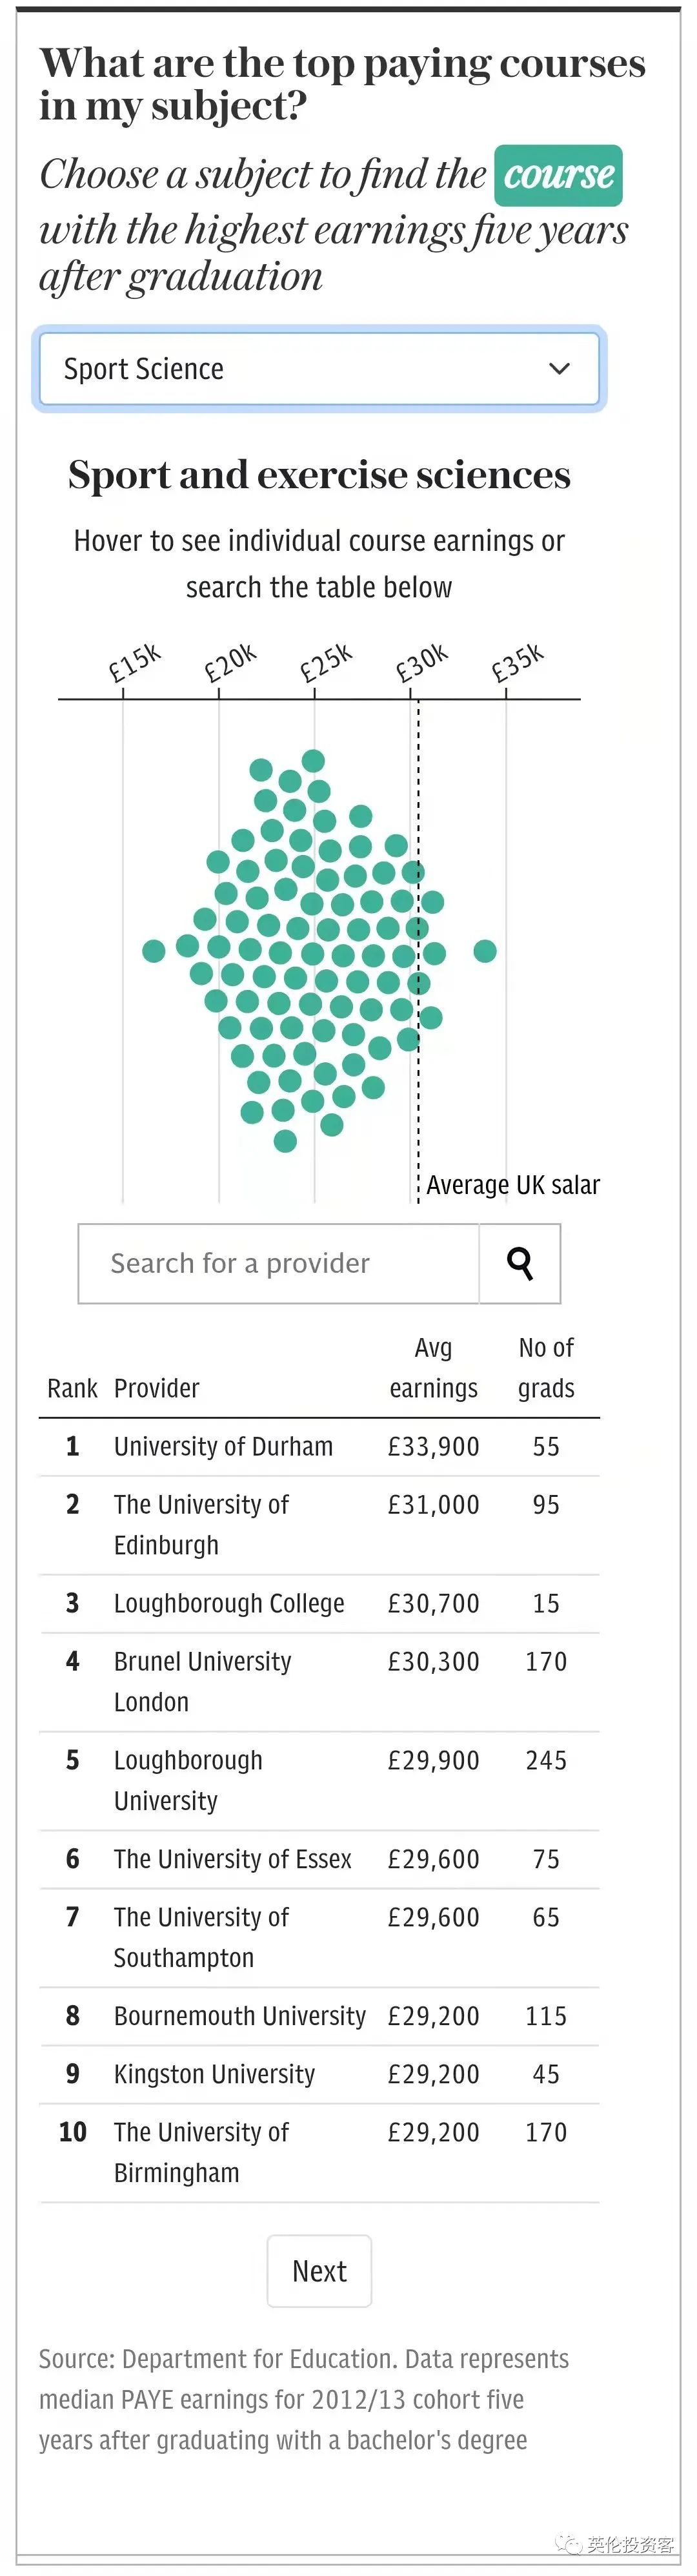Click the dropdown chevron arrow
This screenshot has height=2576, width=697.
click(560, 369)
